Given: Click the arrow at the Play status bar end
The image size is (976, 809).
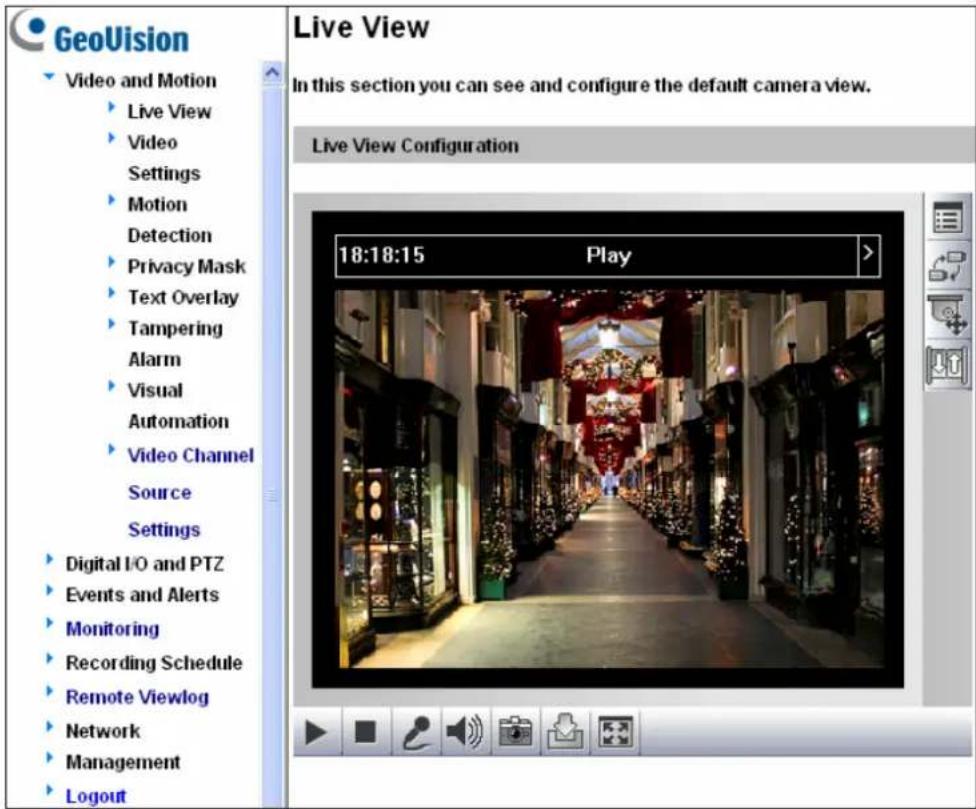Looking at the screenshot, I should pos(868,255).
